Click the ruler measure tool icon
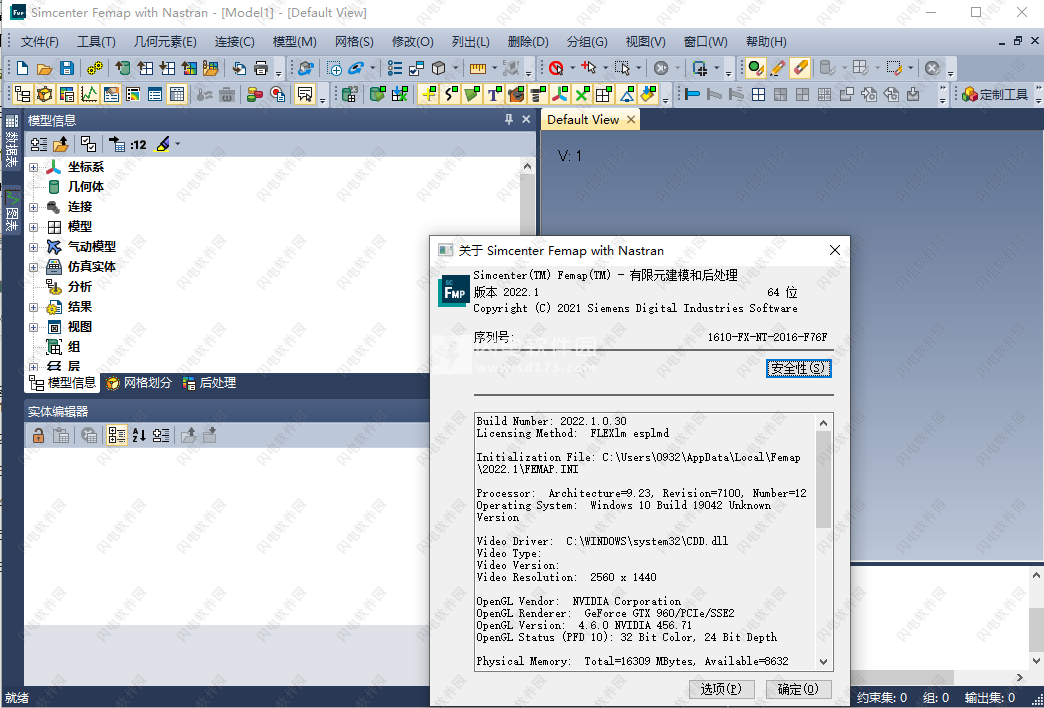The height and width of the screenshot is (708, 1044). 477,68
